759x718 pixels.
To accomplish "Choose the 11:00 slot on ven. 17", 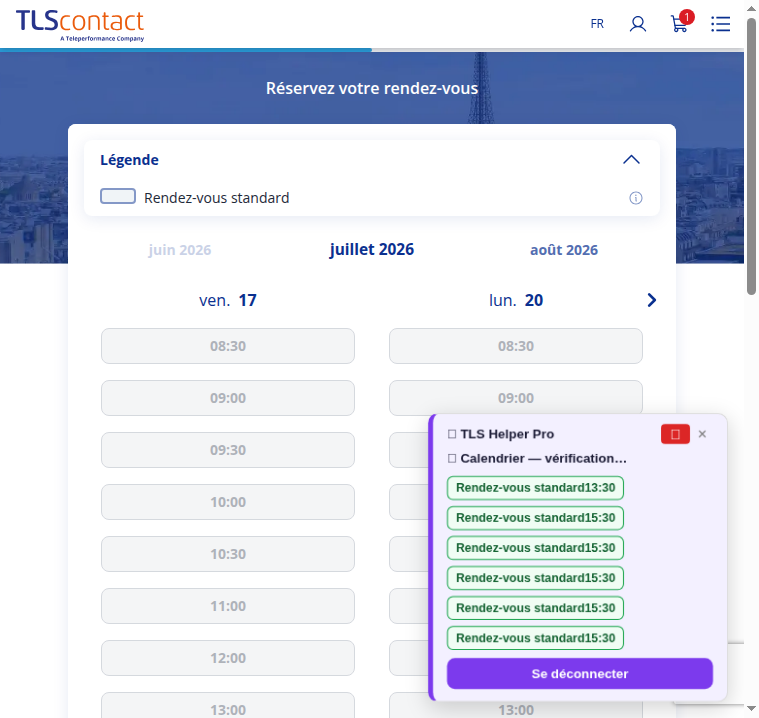I will pyautogui.click(x=228, y=606).
